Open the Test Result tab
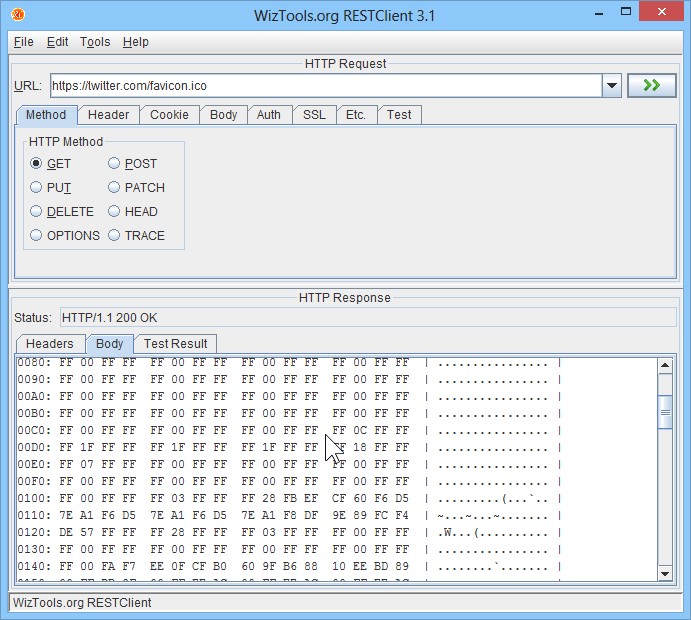The width and height of the screenshot is (691, 620). (175, 344)
